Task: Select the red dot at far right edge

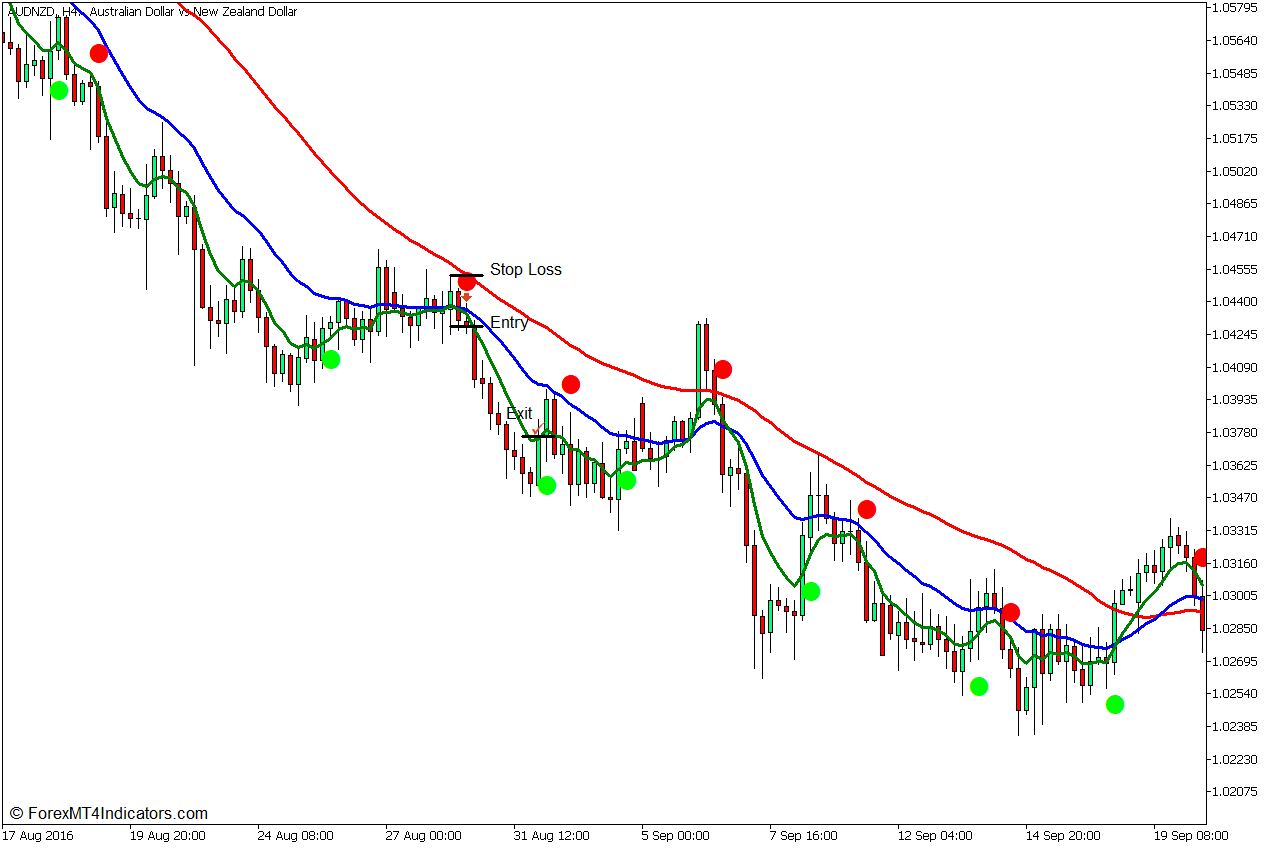Action: click(1201, 558)
